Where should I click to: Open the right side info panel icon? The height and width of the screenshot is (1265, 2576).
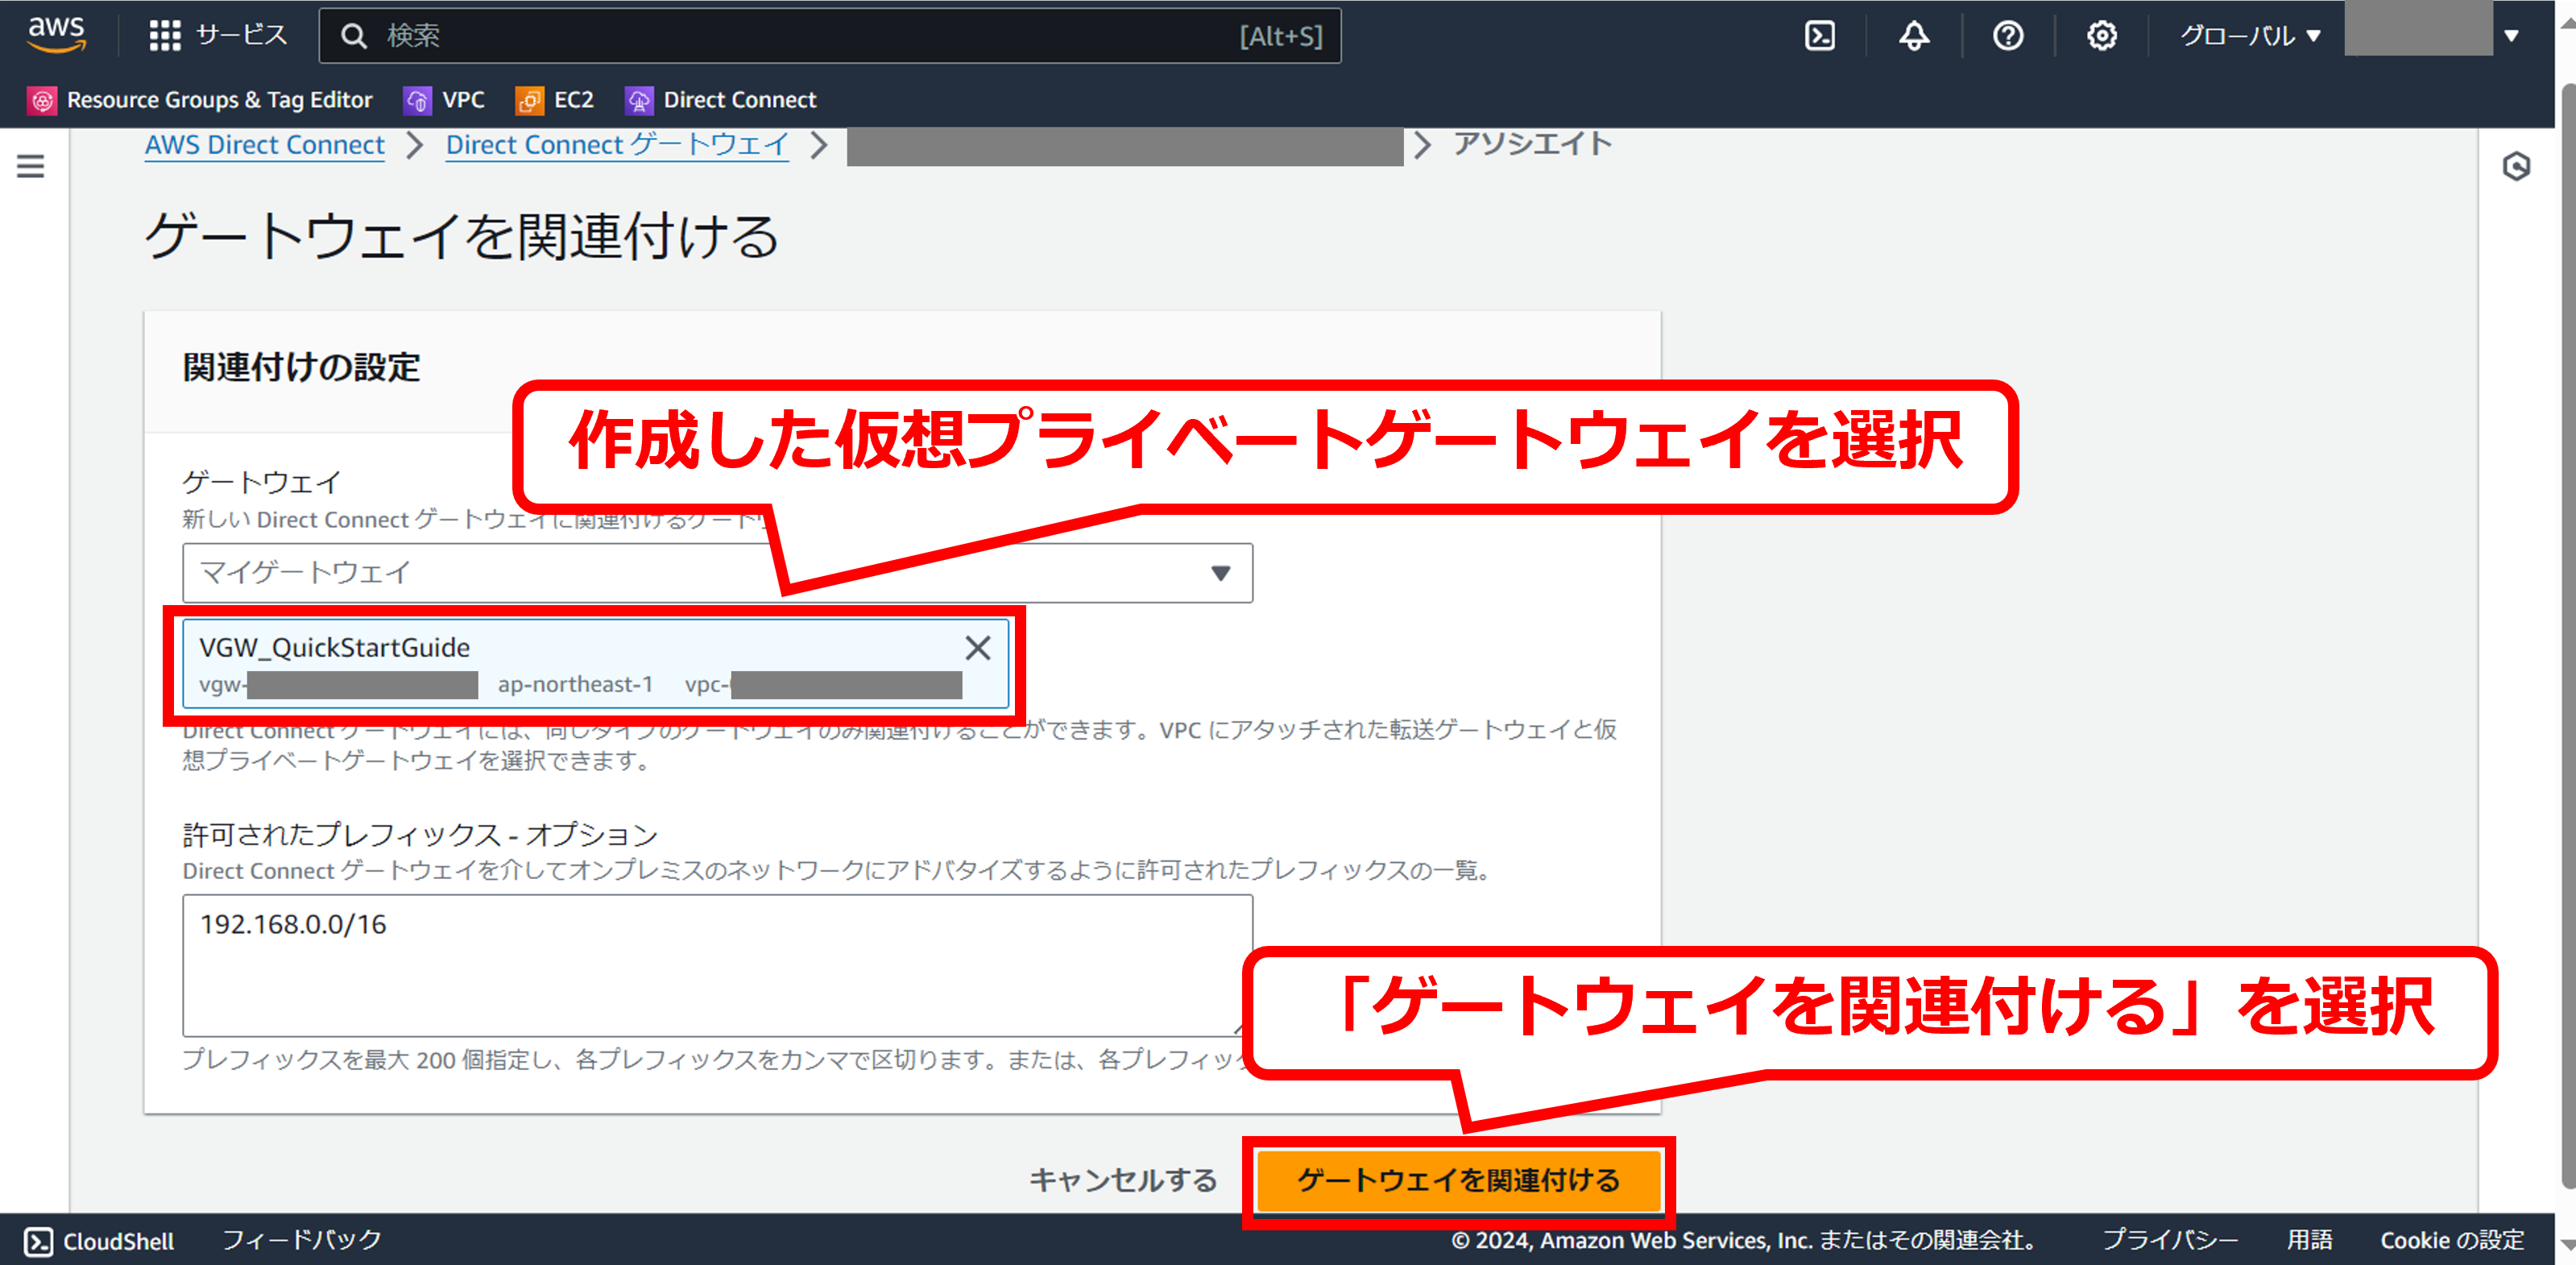2516,166
